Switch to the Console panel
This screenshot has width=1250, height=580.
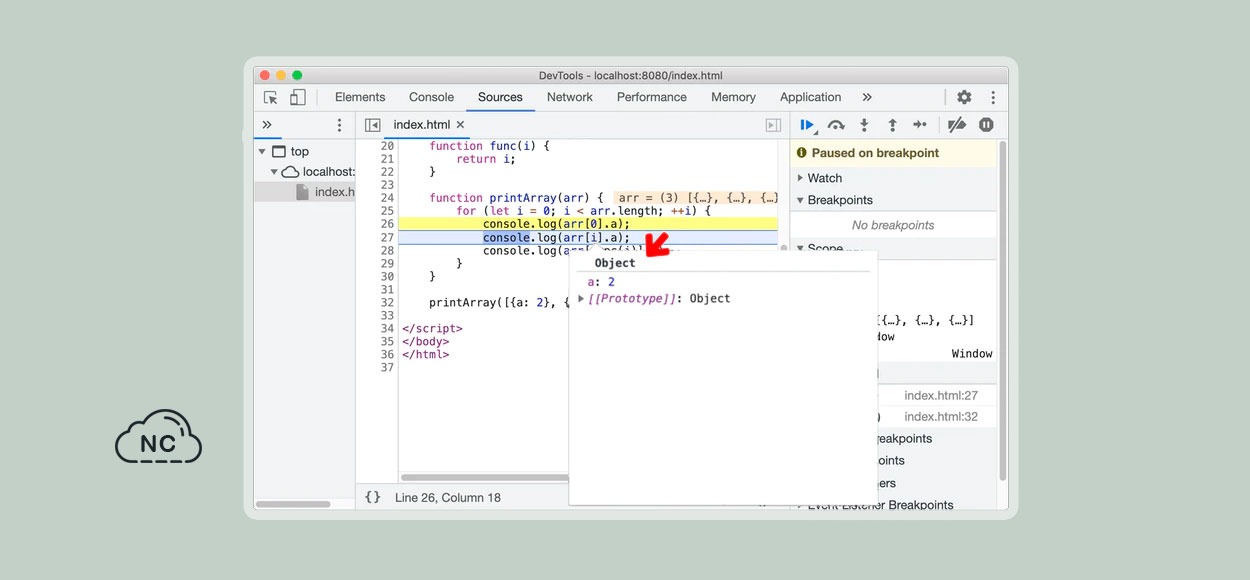431,97
